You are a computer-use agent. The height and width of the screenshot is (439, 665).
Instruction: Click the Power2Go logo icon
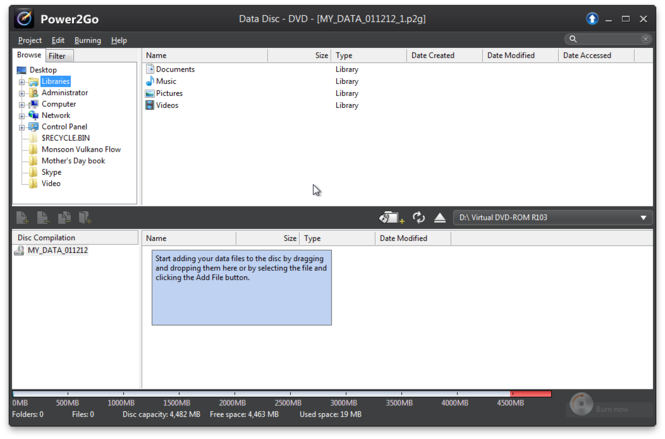tap(24, 19)
